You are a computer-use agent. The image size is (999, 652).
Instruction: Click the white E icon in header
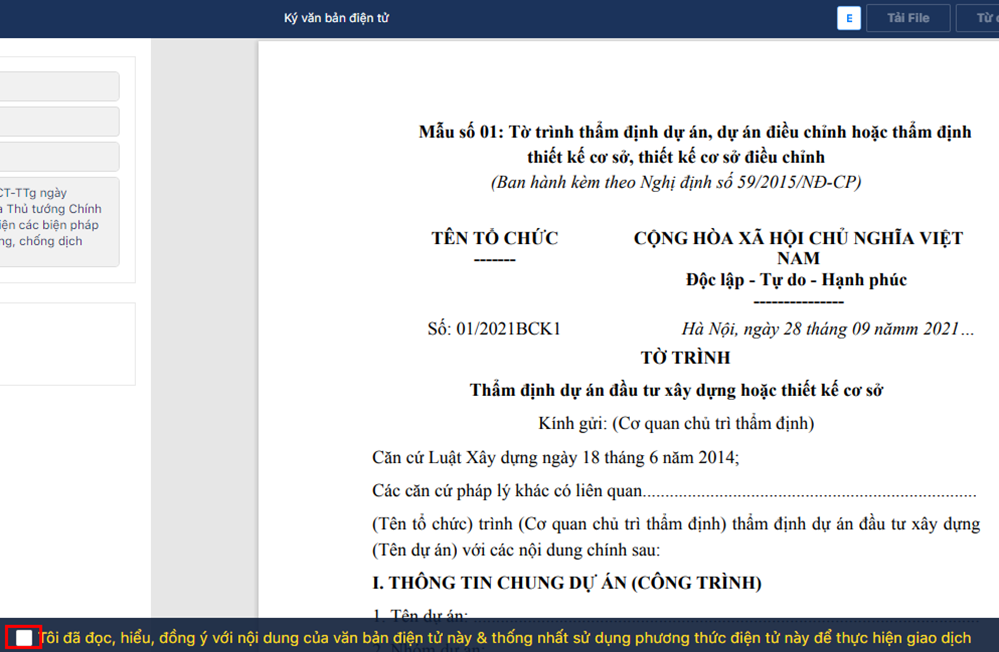(x=849, y=18)
